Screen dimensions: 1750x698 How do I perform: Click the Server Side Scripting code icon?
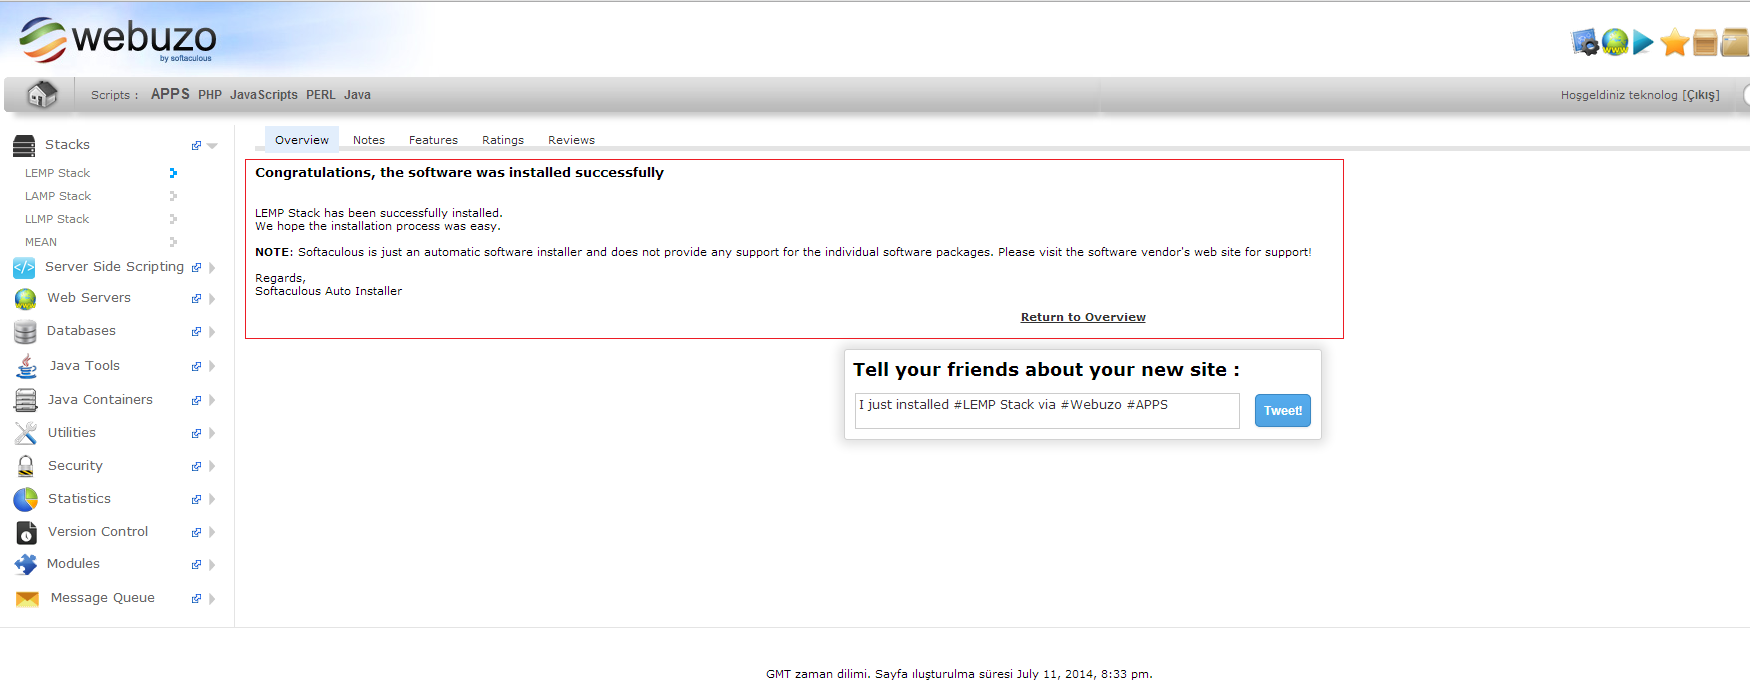coord(24,268)
